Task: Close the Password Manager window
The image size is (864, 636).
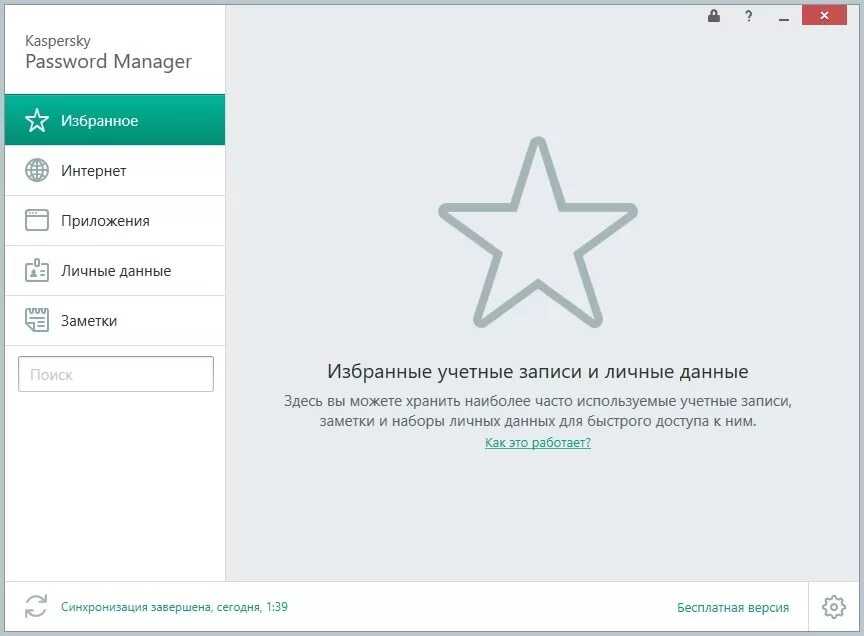Action: 824,15
